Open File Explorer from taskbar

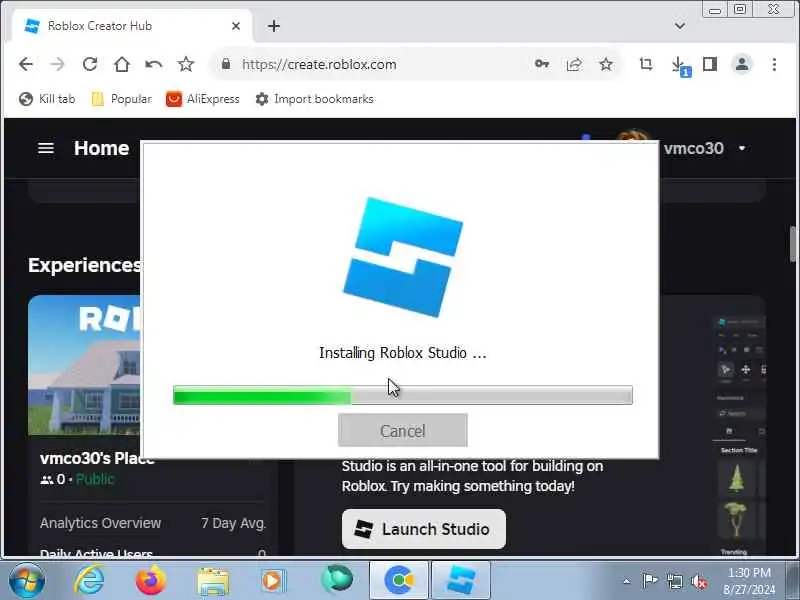tap(213, 581)
